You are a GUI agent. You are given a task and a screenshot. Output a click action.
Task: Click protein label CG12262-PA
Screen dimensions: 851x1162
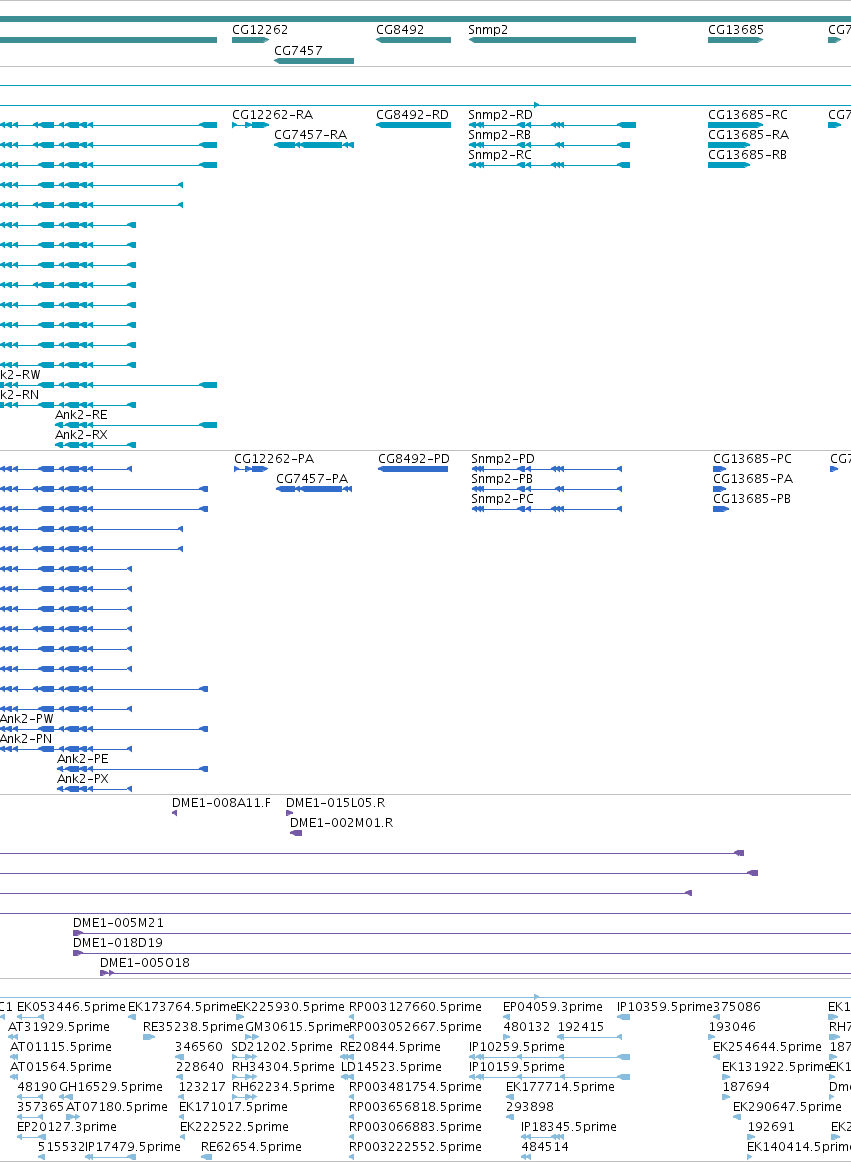coord(274,459)
